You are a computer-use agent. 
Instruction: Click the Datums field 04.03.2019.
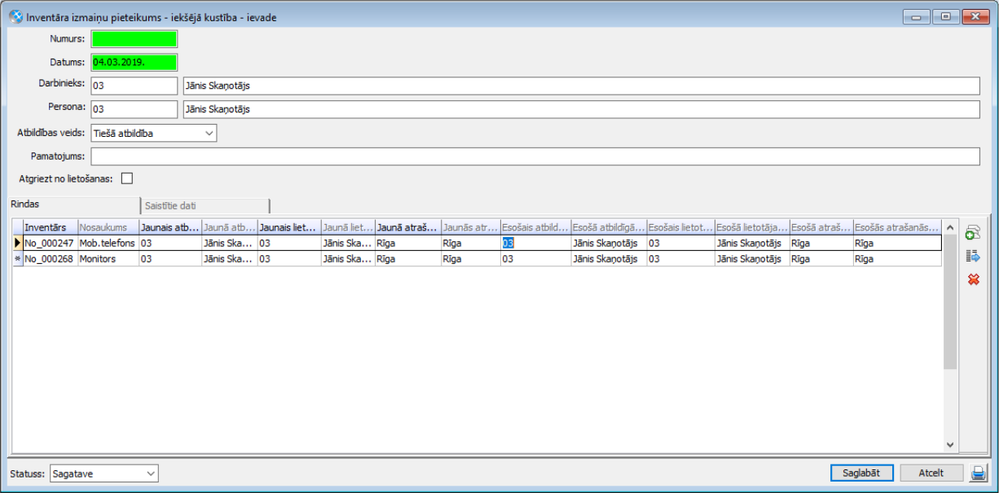pyautogui.click(x=134, y=62)
